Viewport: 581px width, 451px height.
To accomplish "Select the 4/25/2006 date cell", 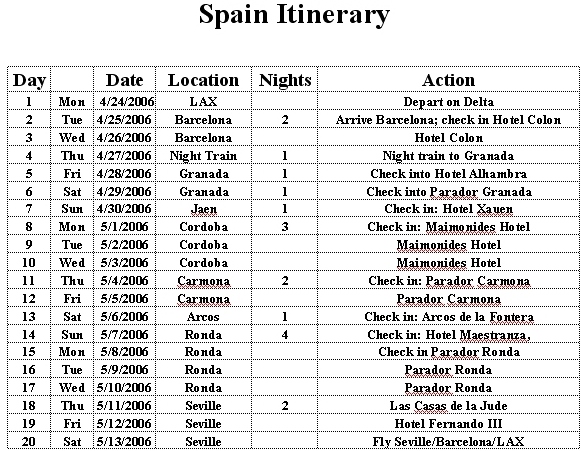I will (124, 120).
